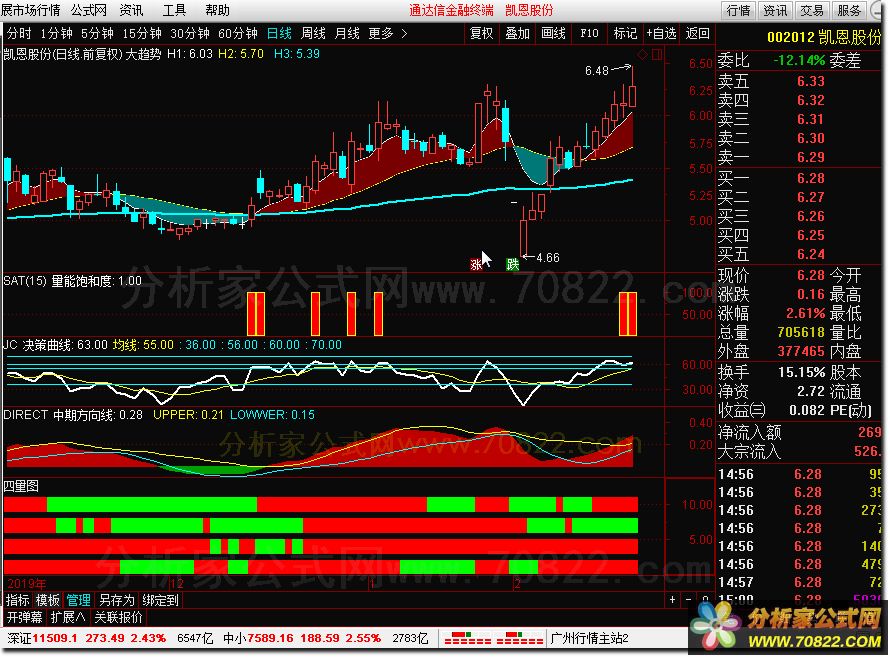Open the 画线 drawing tool

[553, 32]
